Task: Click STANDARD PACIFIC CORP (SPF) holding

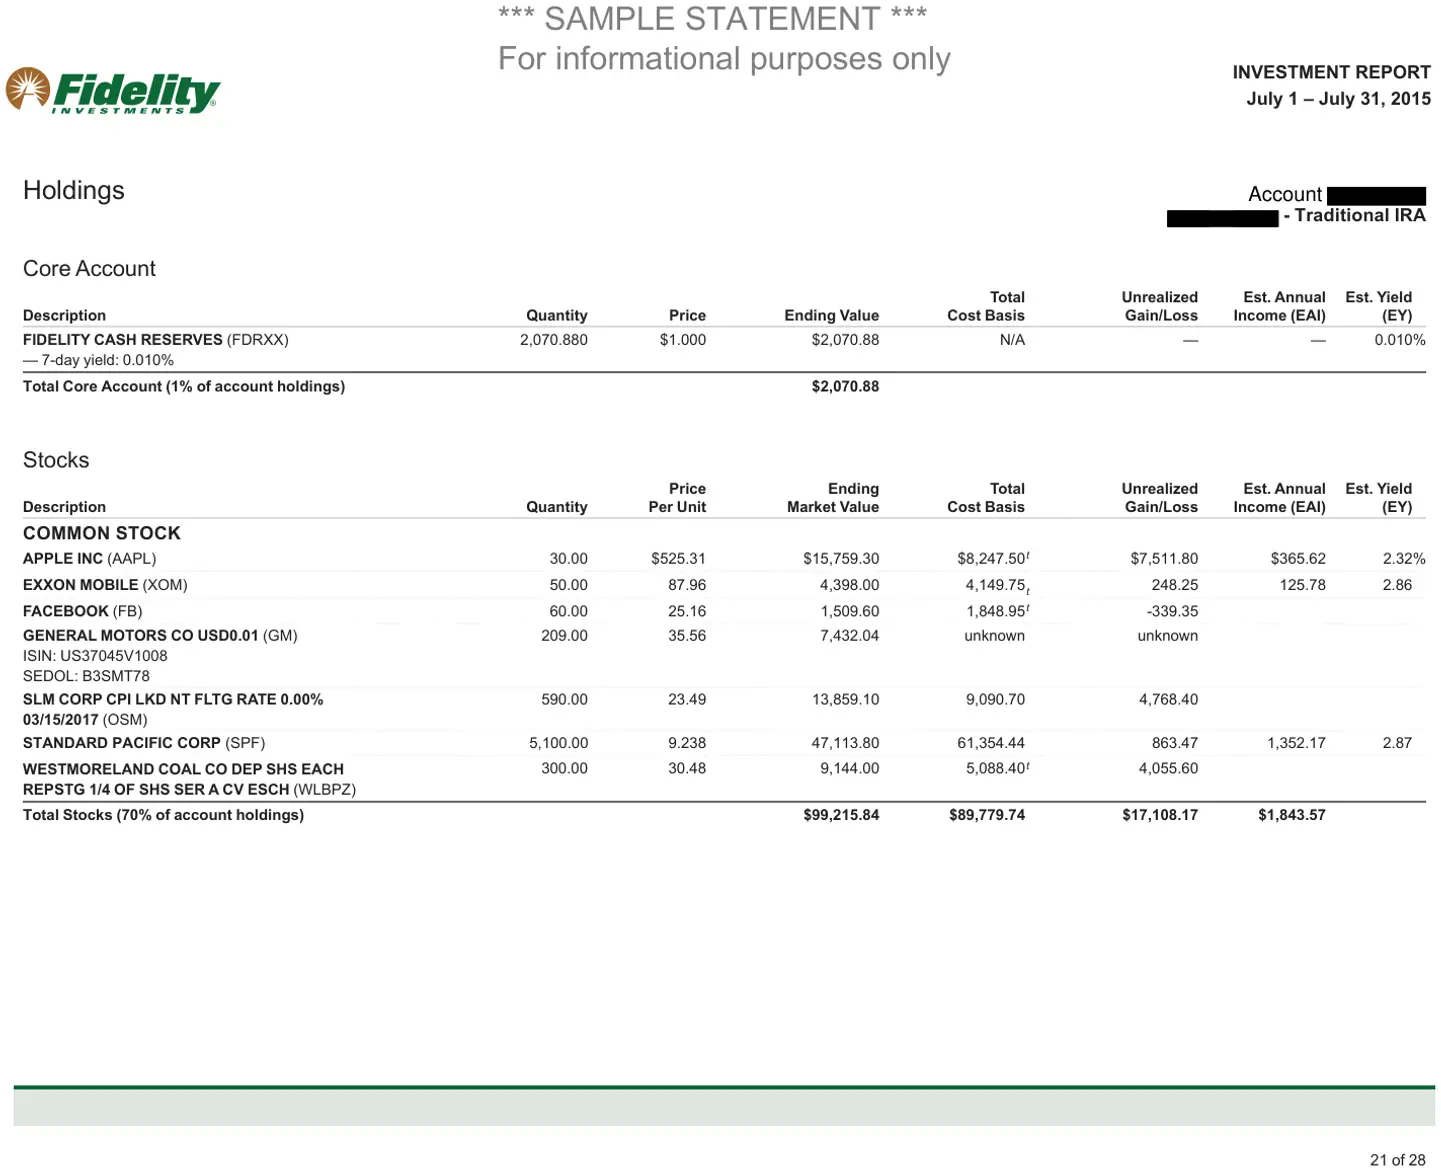Action: click(144, 743)
